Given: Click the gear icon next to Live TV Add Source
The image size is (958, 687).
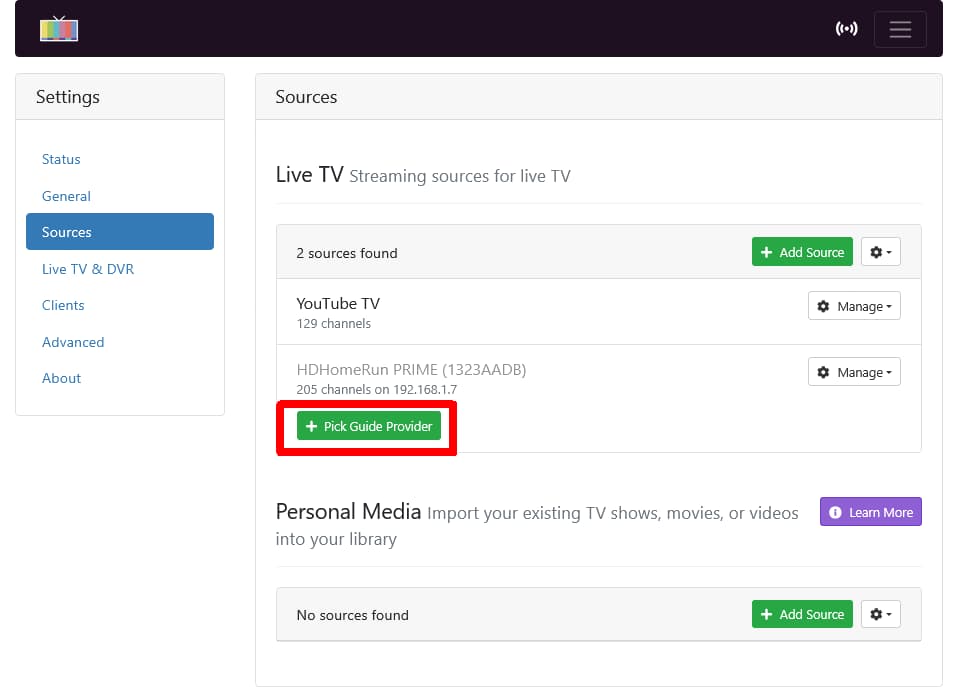Looking at the screenshot, I should (x=880, y=251).
